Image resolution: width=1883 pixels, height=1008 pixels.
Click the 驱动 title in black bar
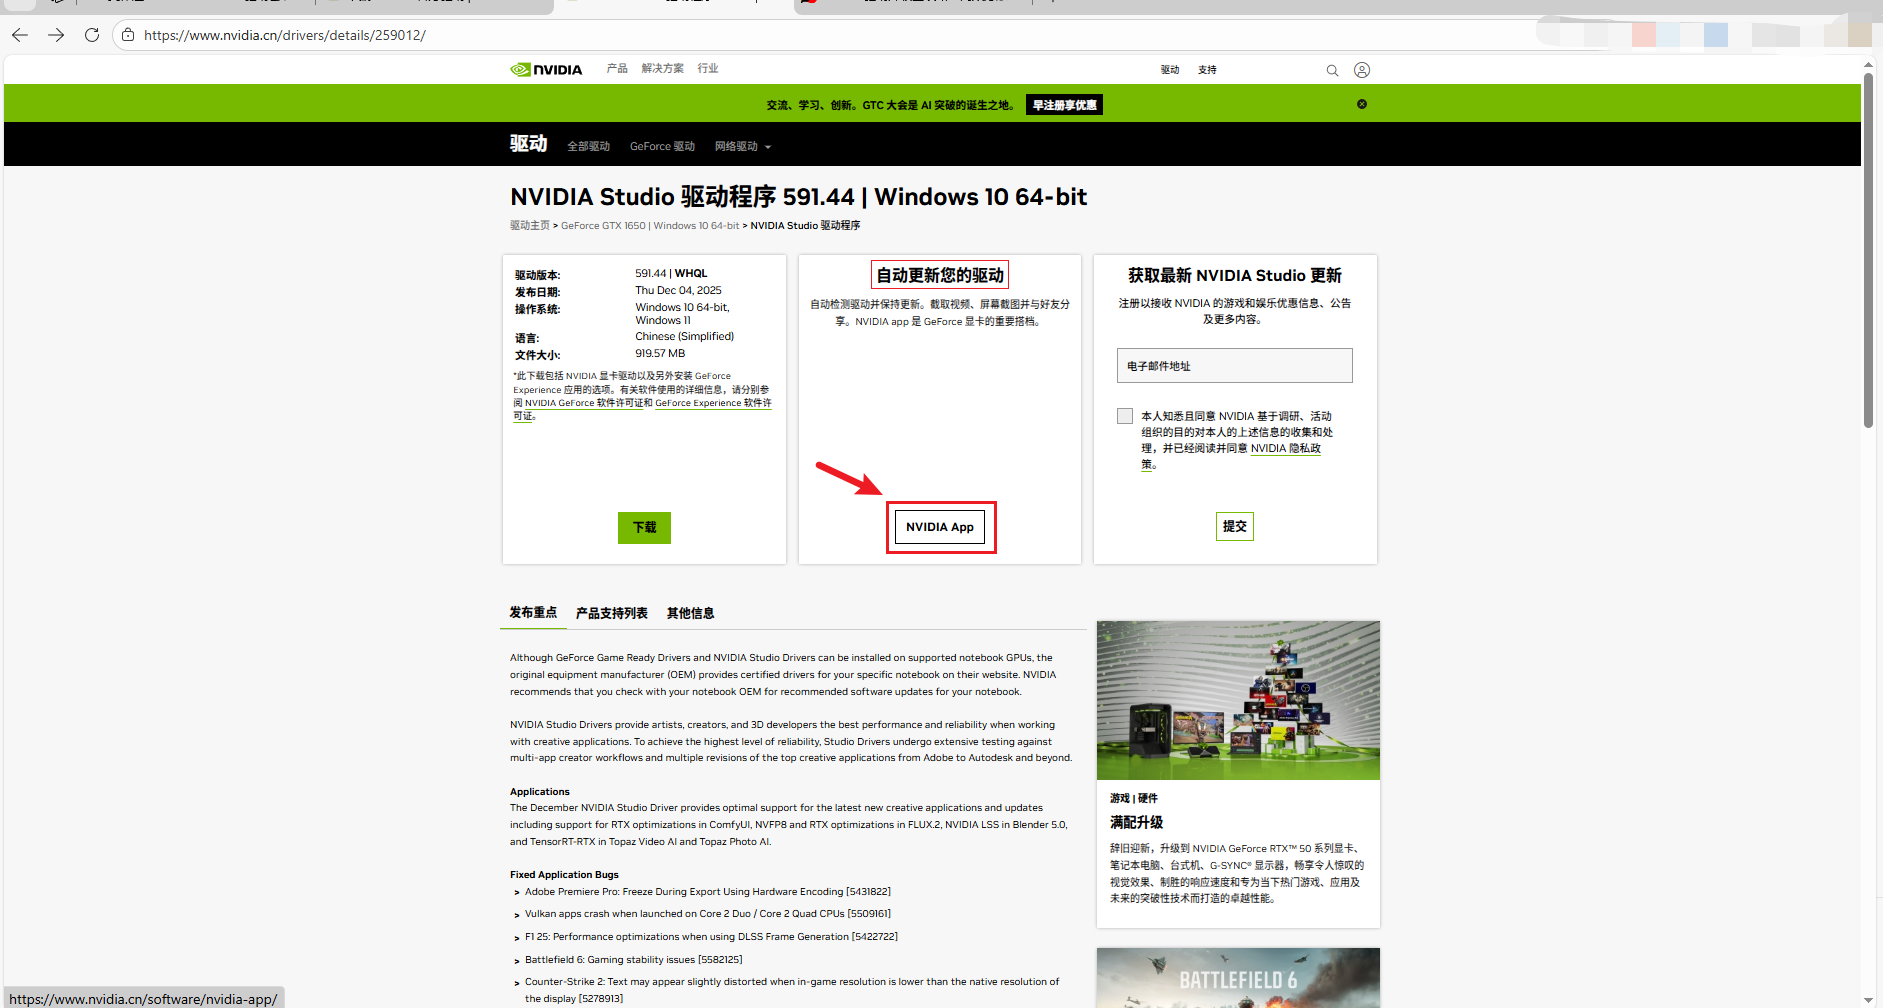click(x=528, y=143)
